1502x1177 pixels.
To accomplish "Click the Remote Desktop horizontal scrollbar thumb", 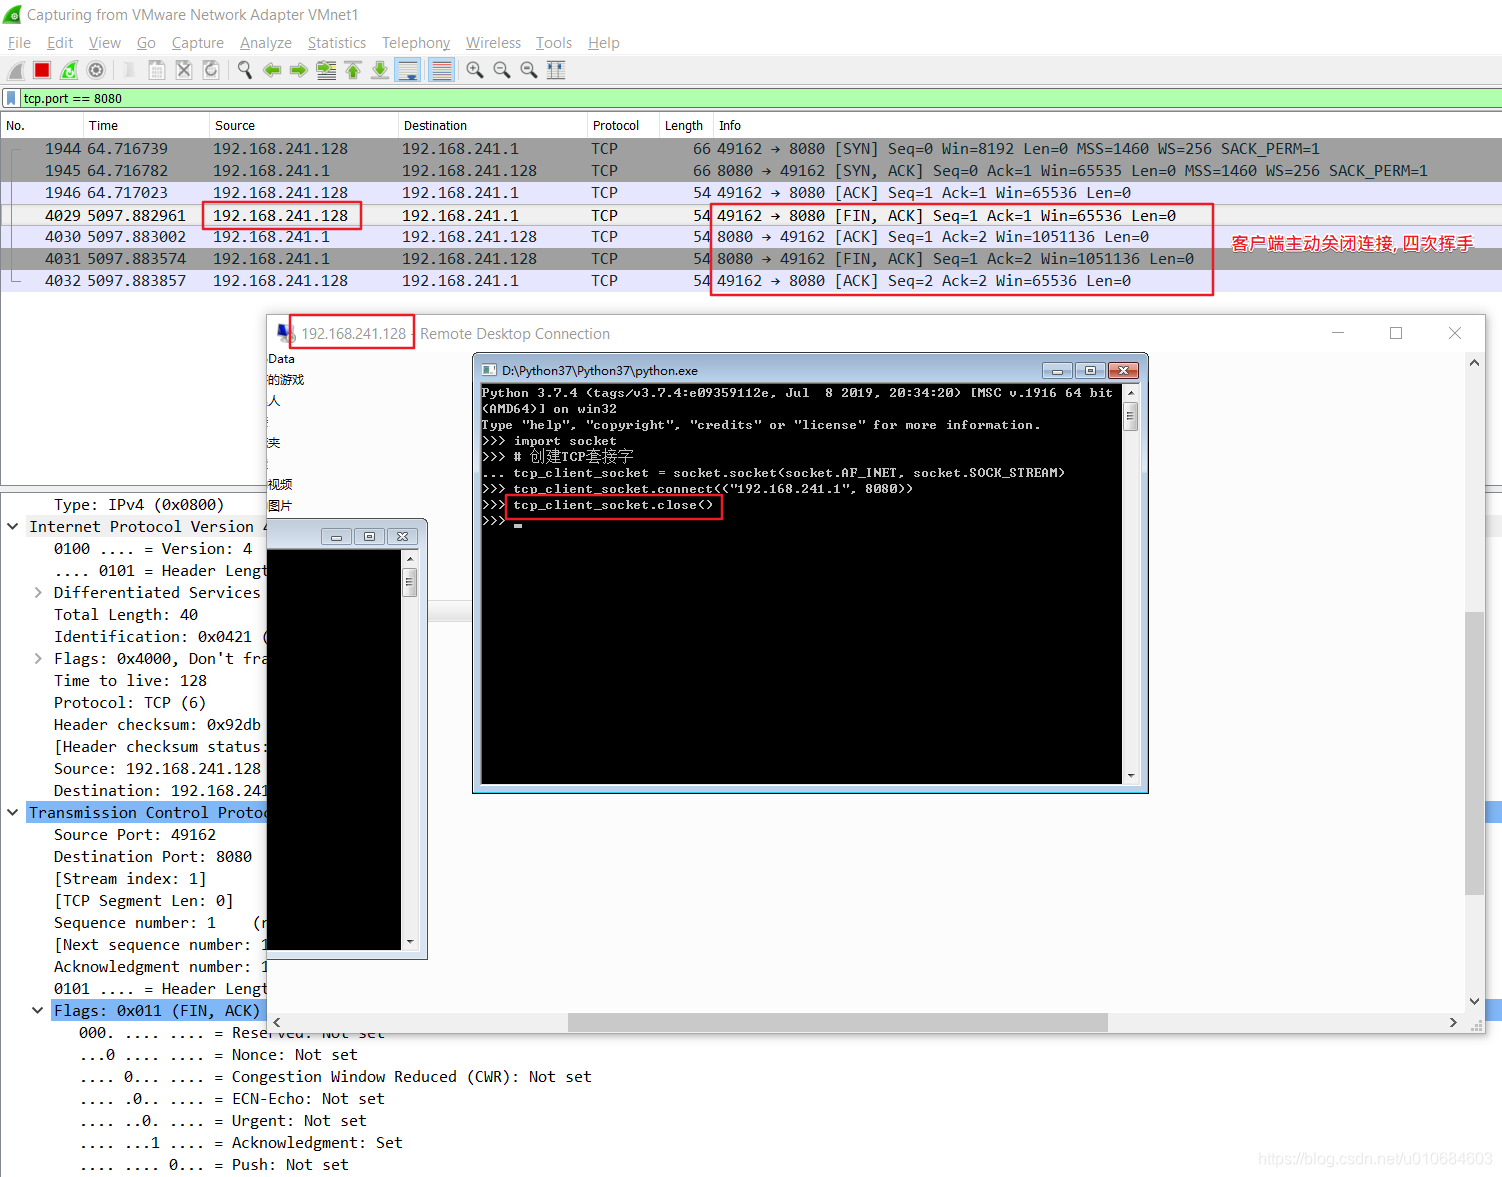I will click(x=838, y=1022).
